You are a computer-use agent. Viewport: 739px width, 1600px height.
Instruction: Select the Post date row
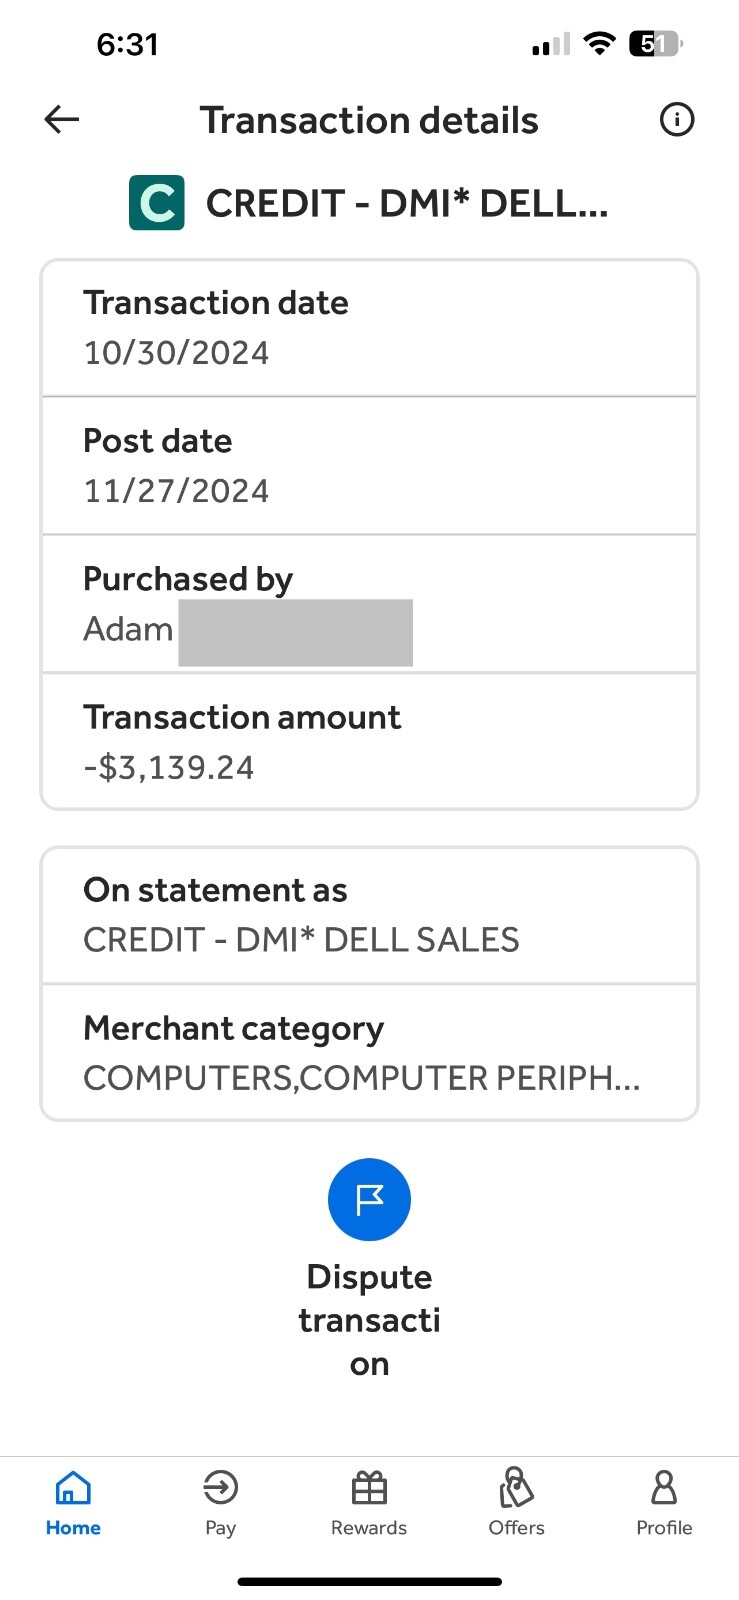369,466
